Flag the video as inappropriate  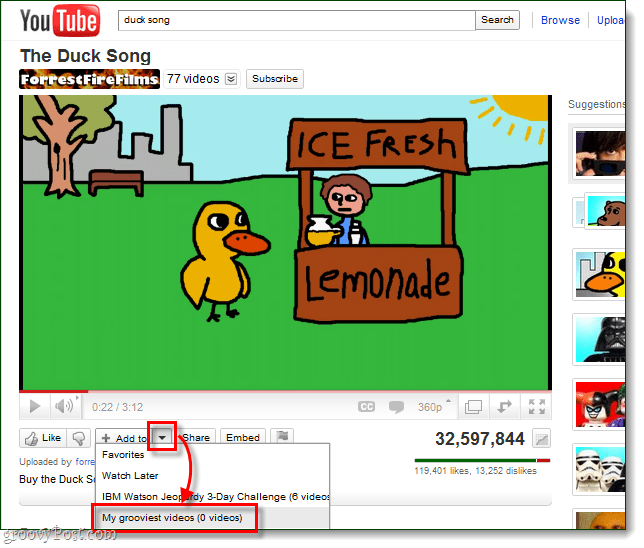pyautogui.click(x=282, y=436)
